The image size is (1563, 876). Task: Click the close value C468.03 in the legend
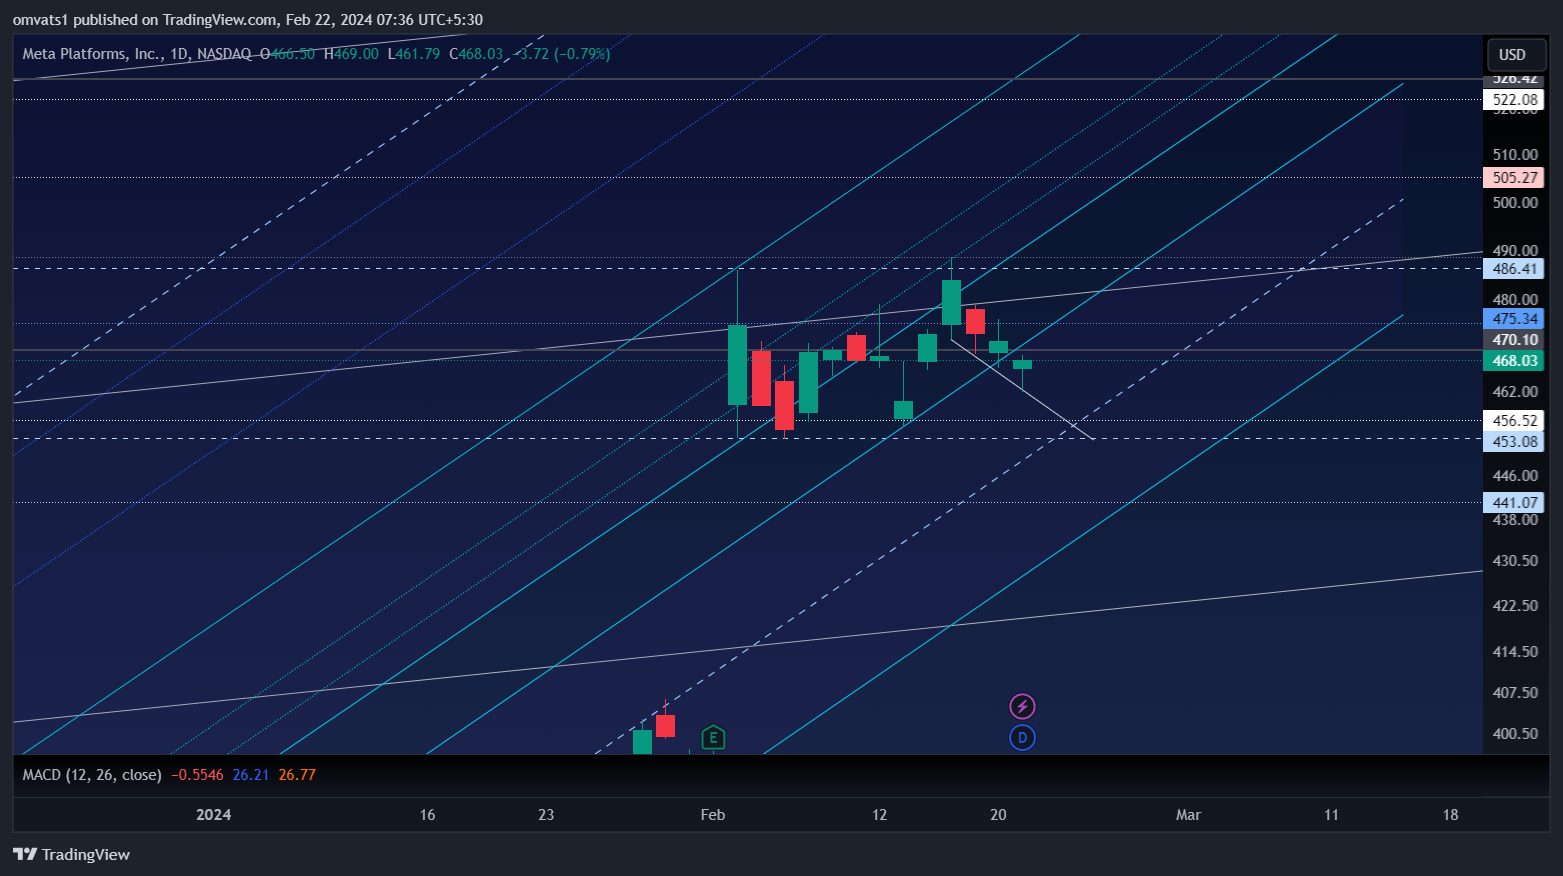pos(476,54)
